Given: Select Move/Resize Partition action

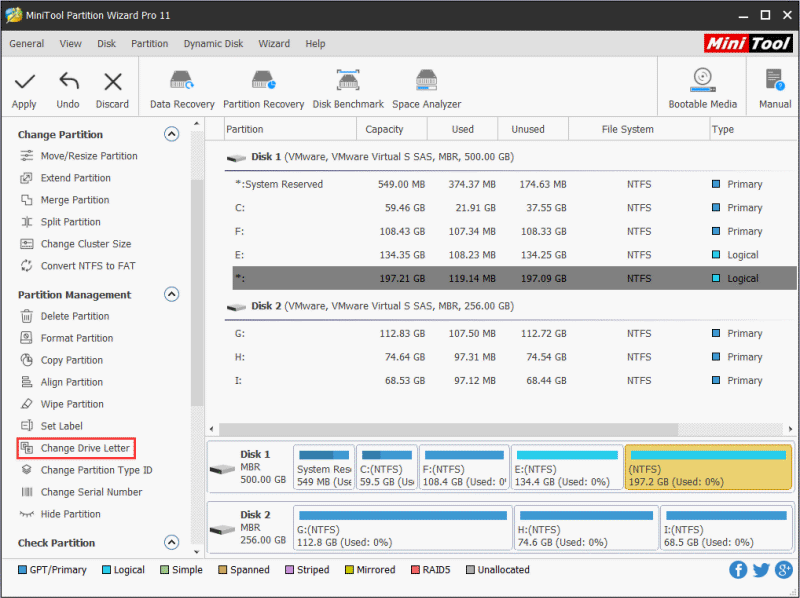Looking at the screenshot, I should [79, 156].
